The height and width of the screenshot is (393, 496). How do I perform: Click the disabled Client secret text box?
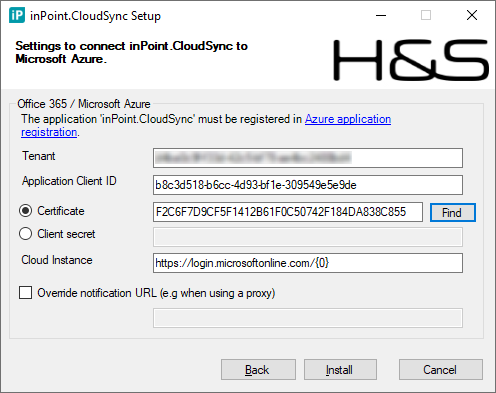(x=308, y=237)
